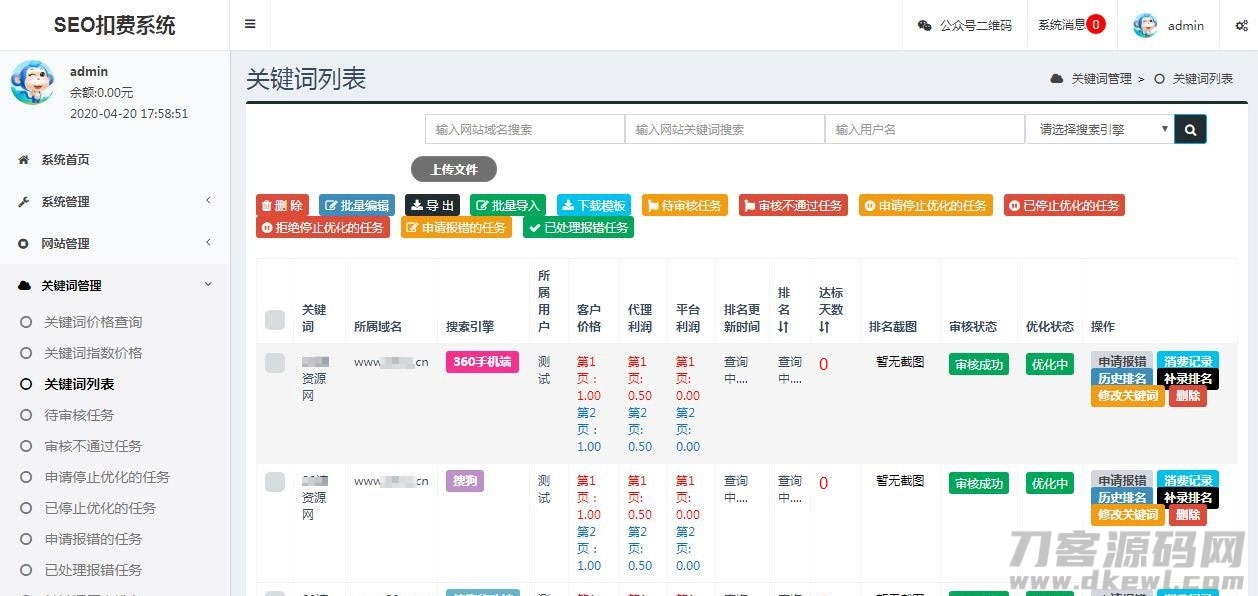Image resolution: width=1258 pixels, height=596 pixels.
Task: Click the dark 导出 export button
Action: (432, 205)
